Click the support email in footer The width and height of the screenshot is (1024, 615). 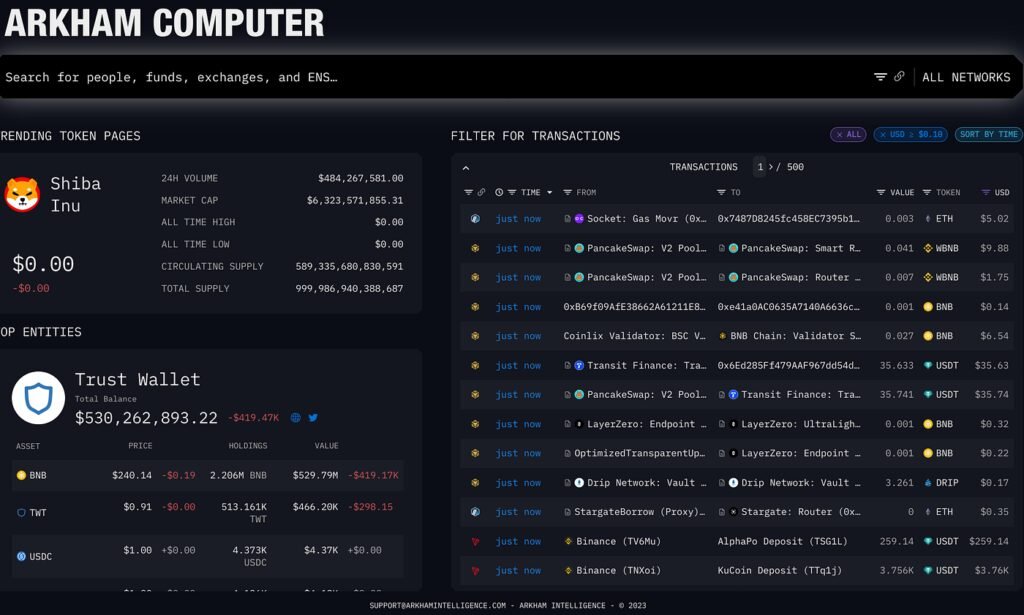pos(437,605)
